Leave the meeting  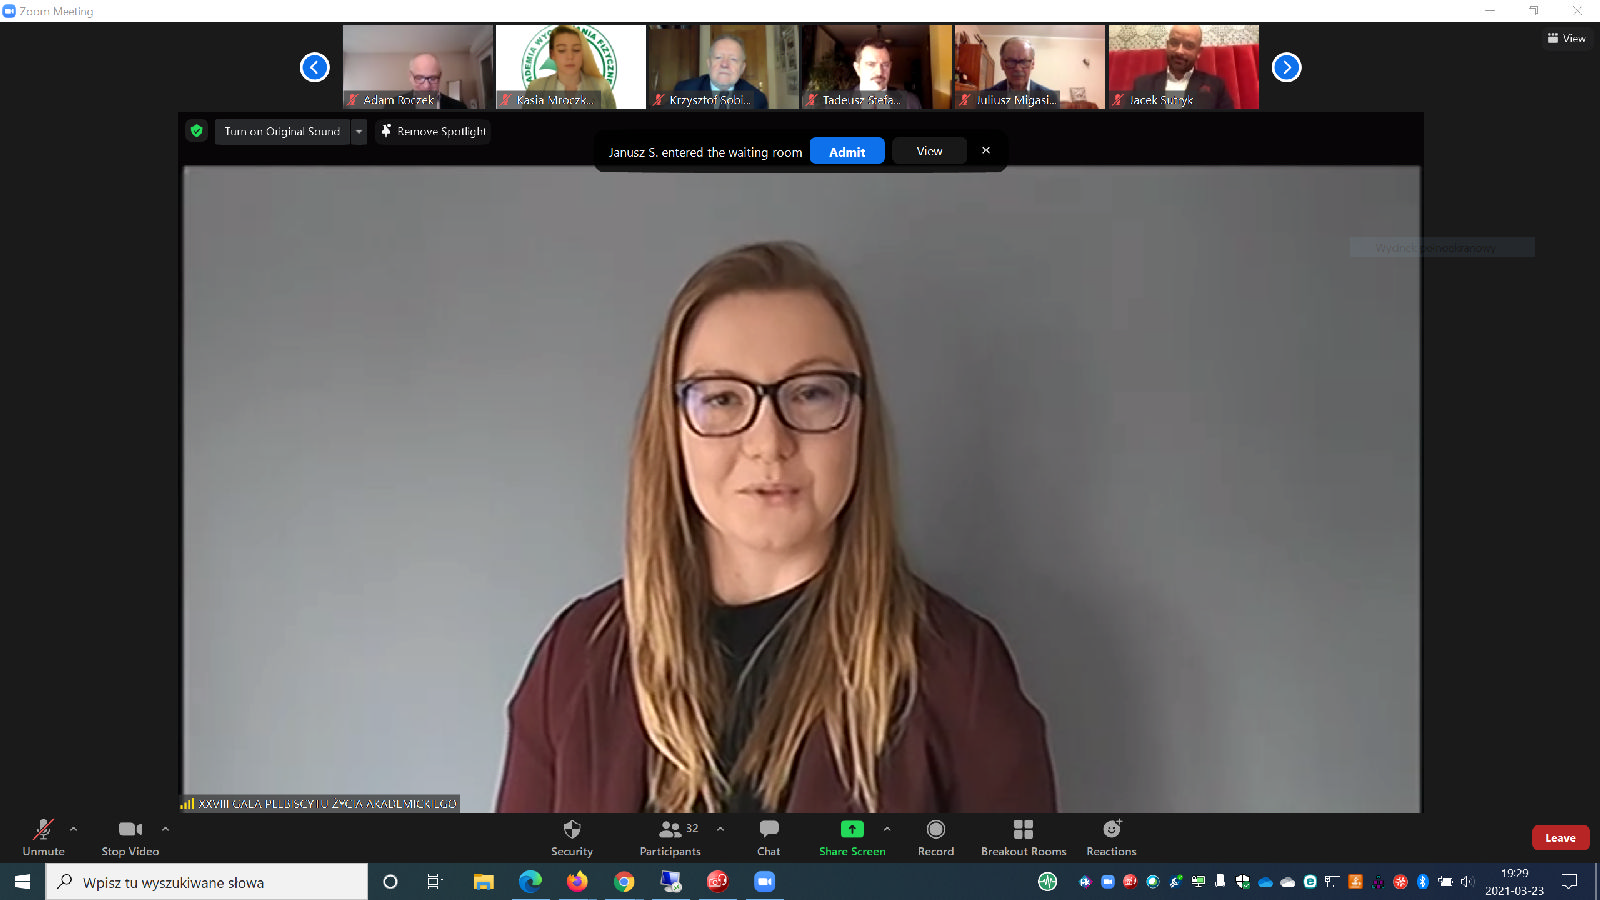tap(1559, 838)
